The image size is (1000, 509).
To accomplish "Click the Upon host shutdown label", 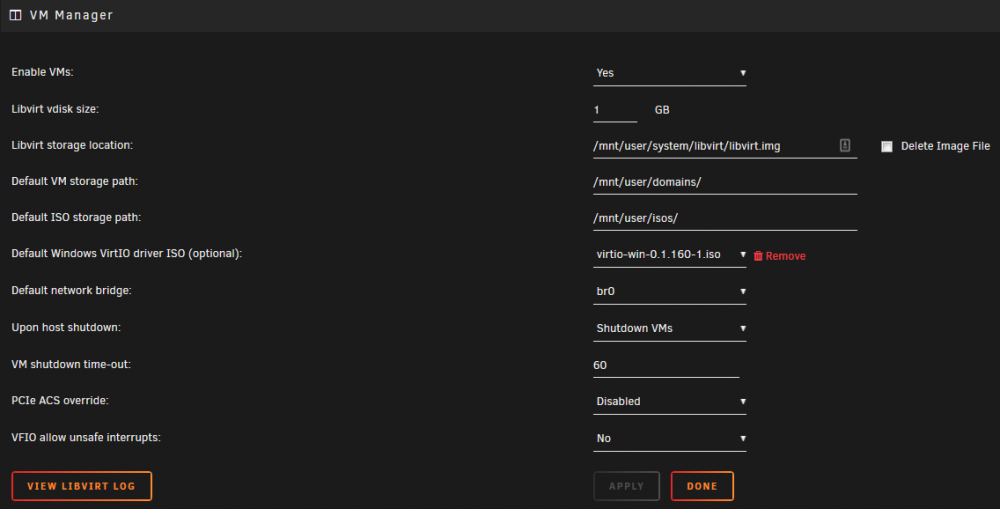I will coord(66,327).
